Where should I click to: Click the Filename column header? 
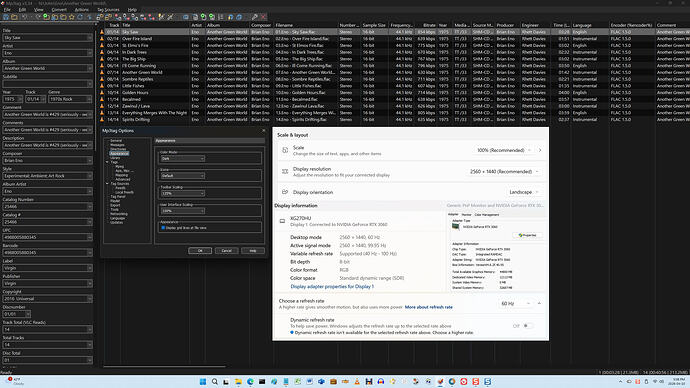click(306, 25)
